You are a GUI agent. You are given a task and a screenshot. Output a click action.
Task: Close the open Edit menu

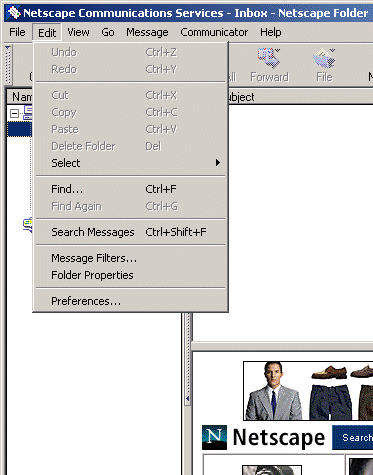tap(47, 33)
